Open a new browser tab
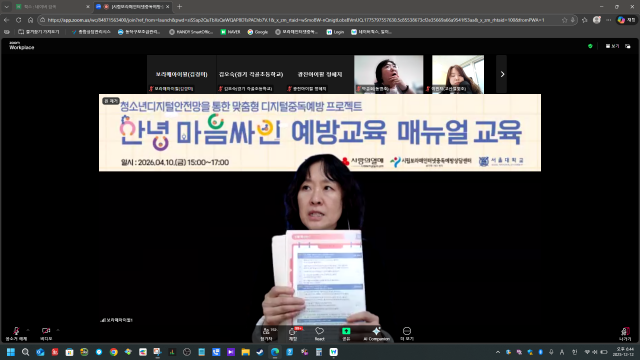 click(179, 7)
